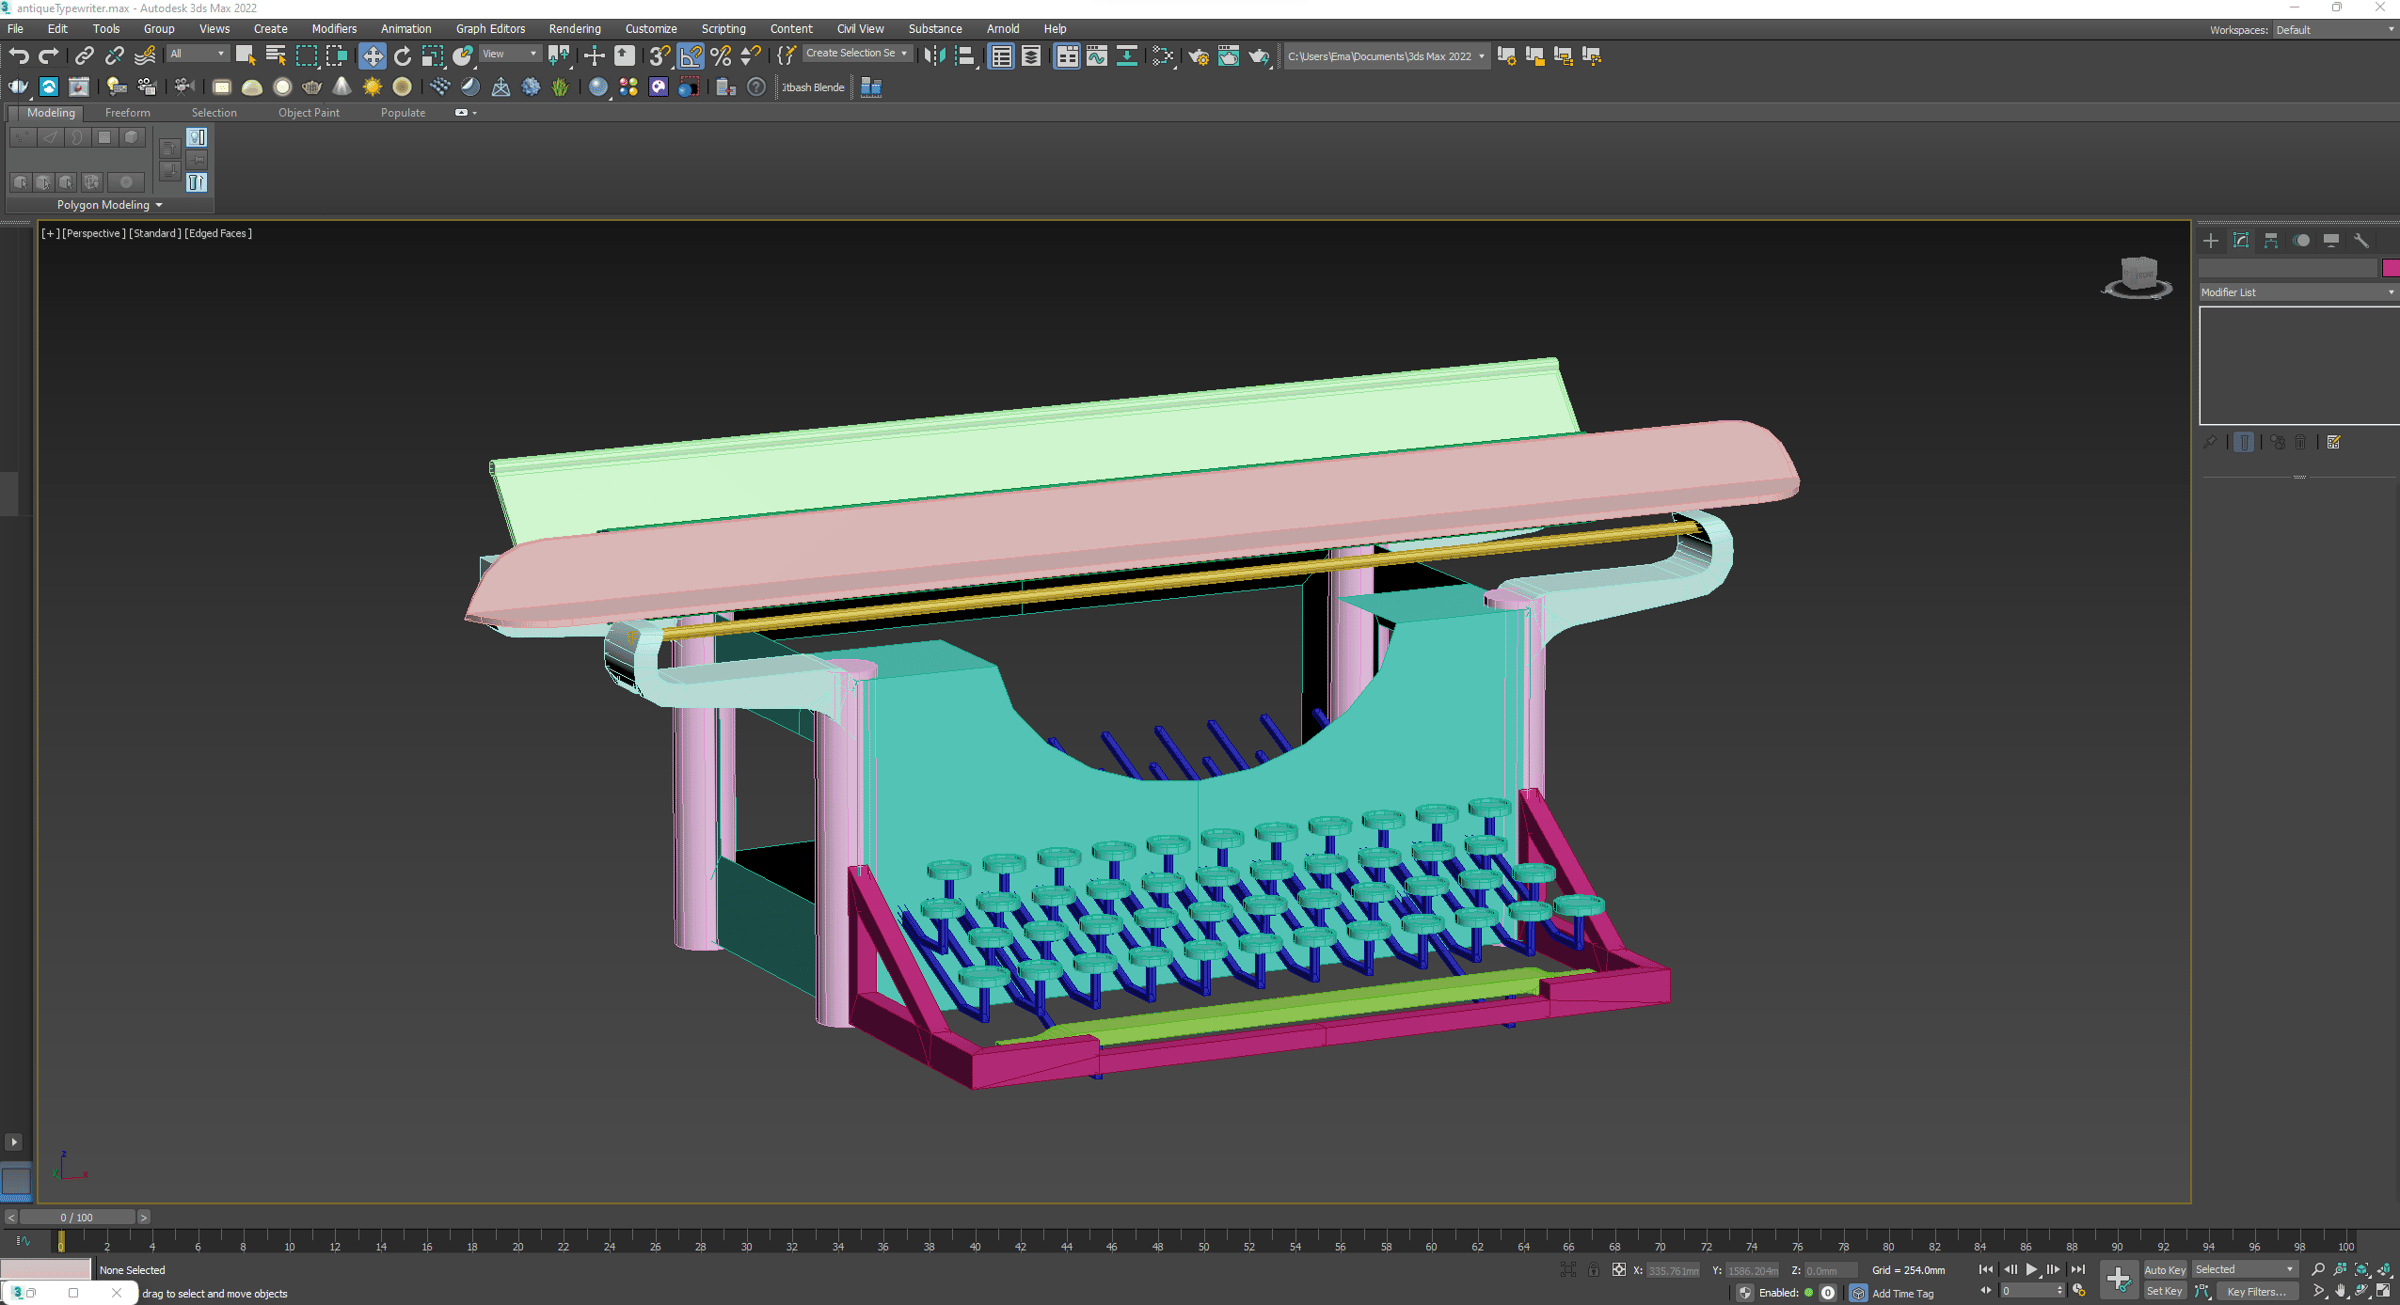Click the Mirror tool icon

[933, 56]
